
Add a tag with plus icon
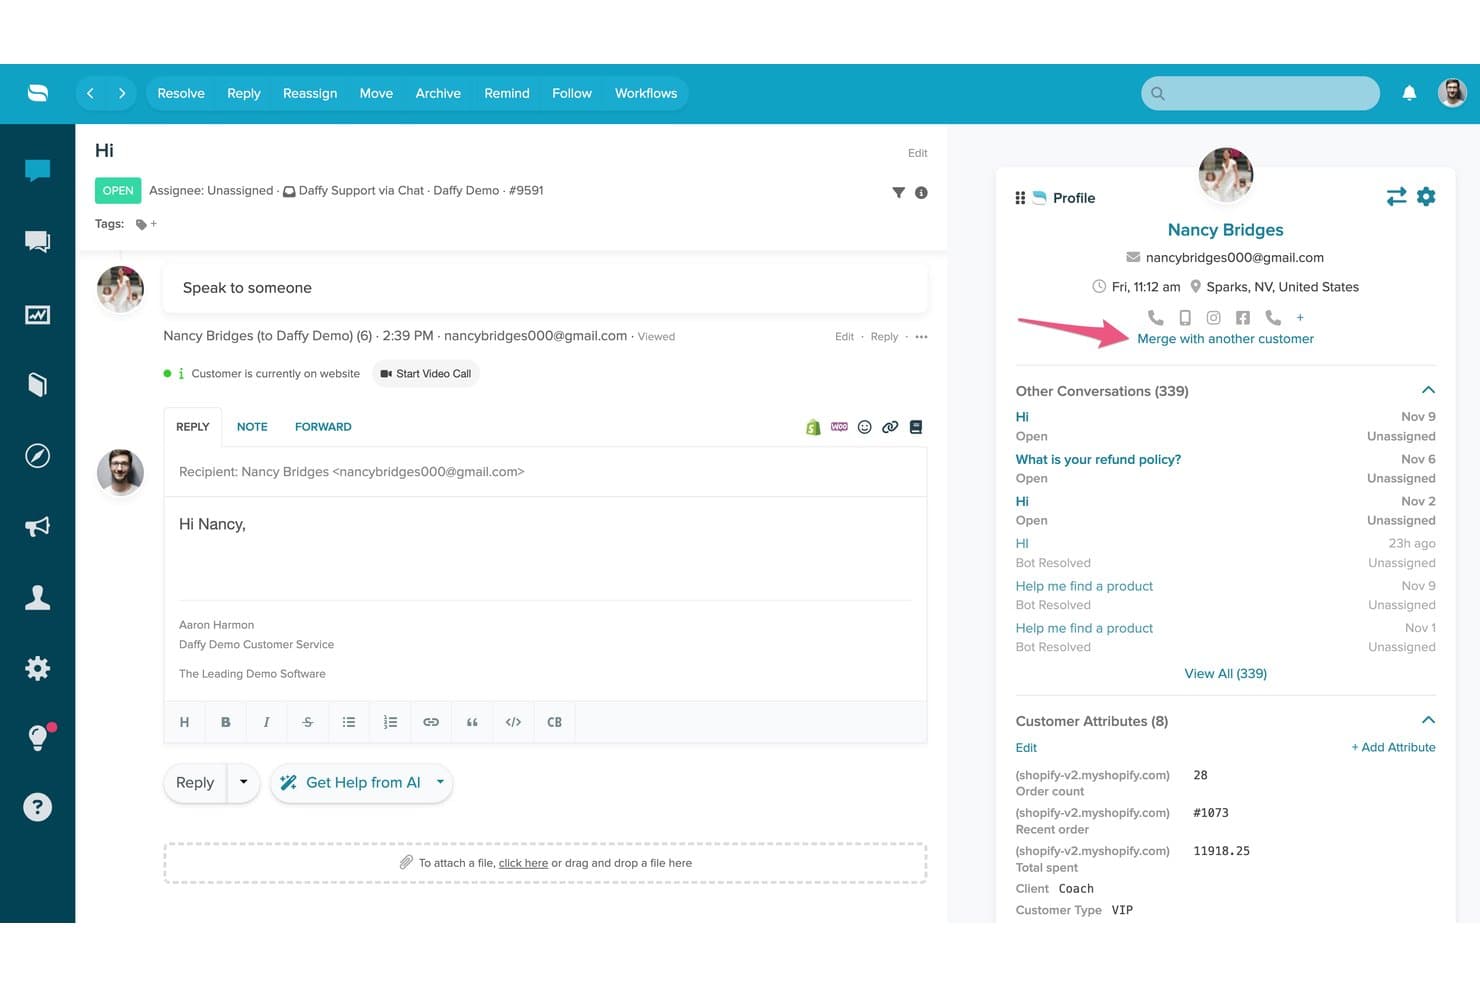[153, 224]
